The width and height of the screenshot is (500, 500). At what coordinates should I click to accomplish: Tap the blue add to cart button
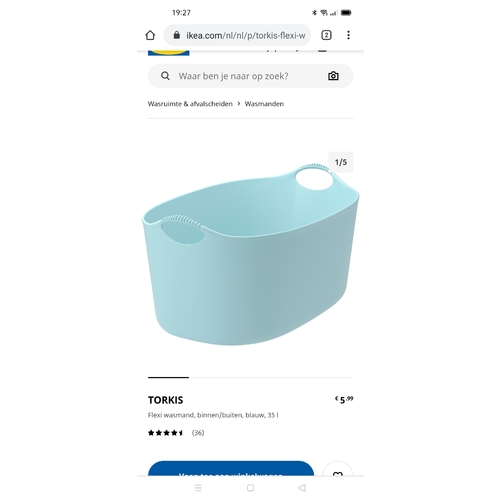[x=231, y=469]
